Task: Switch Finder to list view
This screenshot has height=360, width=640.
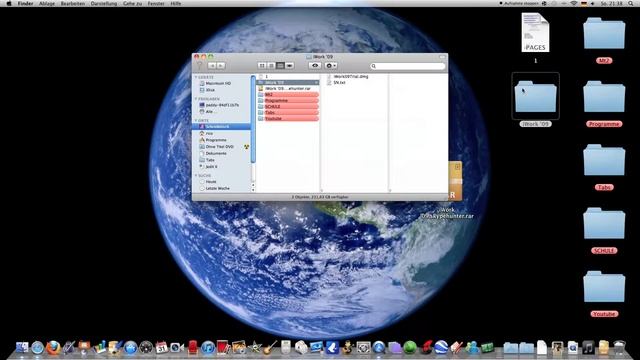Action: point(271,65)
